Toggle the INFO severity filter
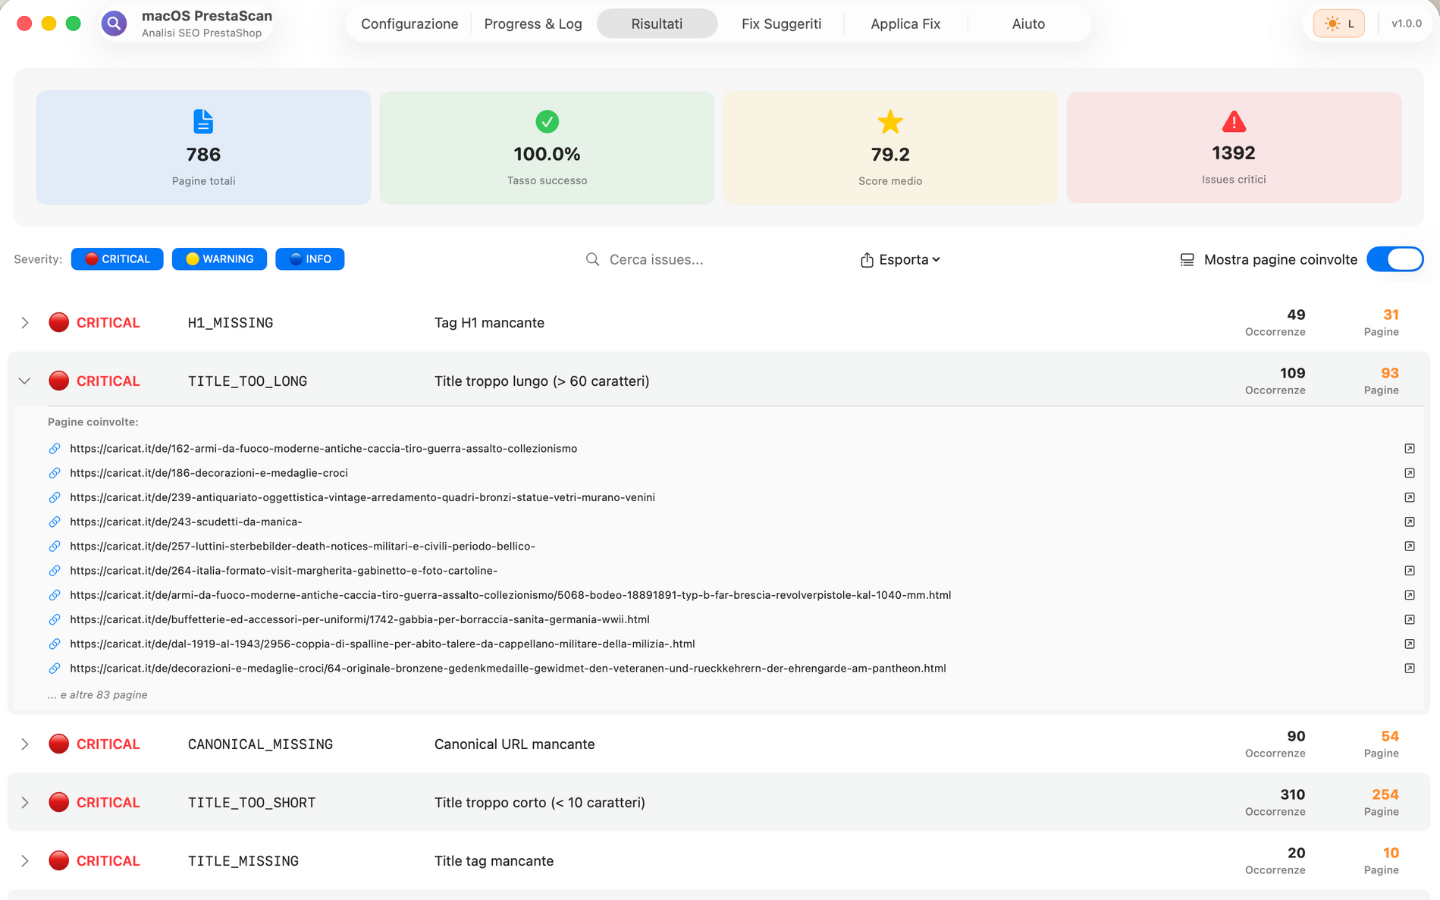Image resolution: width=1440 pixels, height=900 pixels. tap(310, 259)
